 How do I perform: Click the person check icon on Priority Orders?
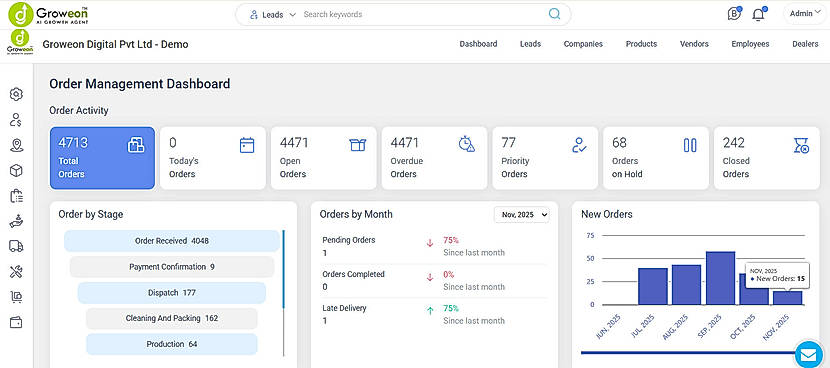pos(579,145)
